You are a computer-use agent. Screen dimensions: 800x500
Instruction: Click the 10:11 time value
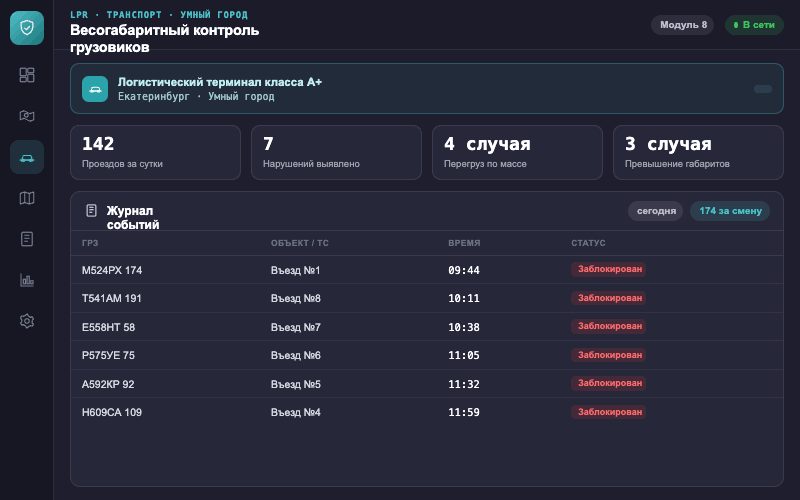(x=464, y=298)
